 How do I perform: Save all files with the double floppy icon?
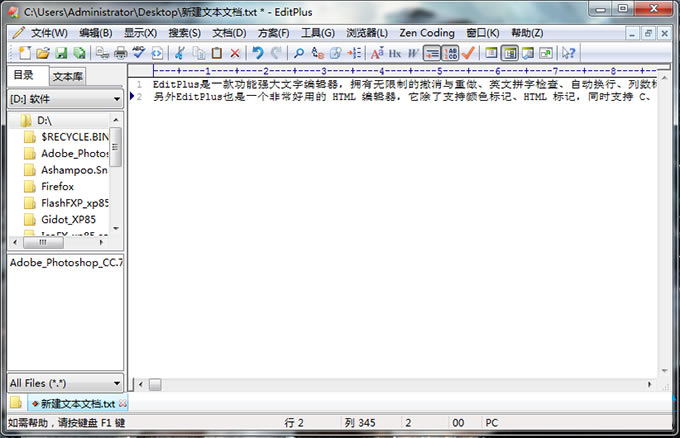[x=79, y=53]
